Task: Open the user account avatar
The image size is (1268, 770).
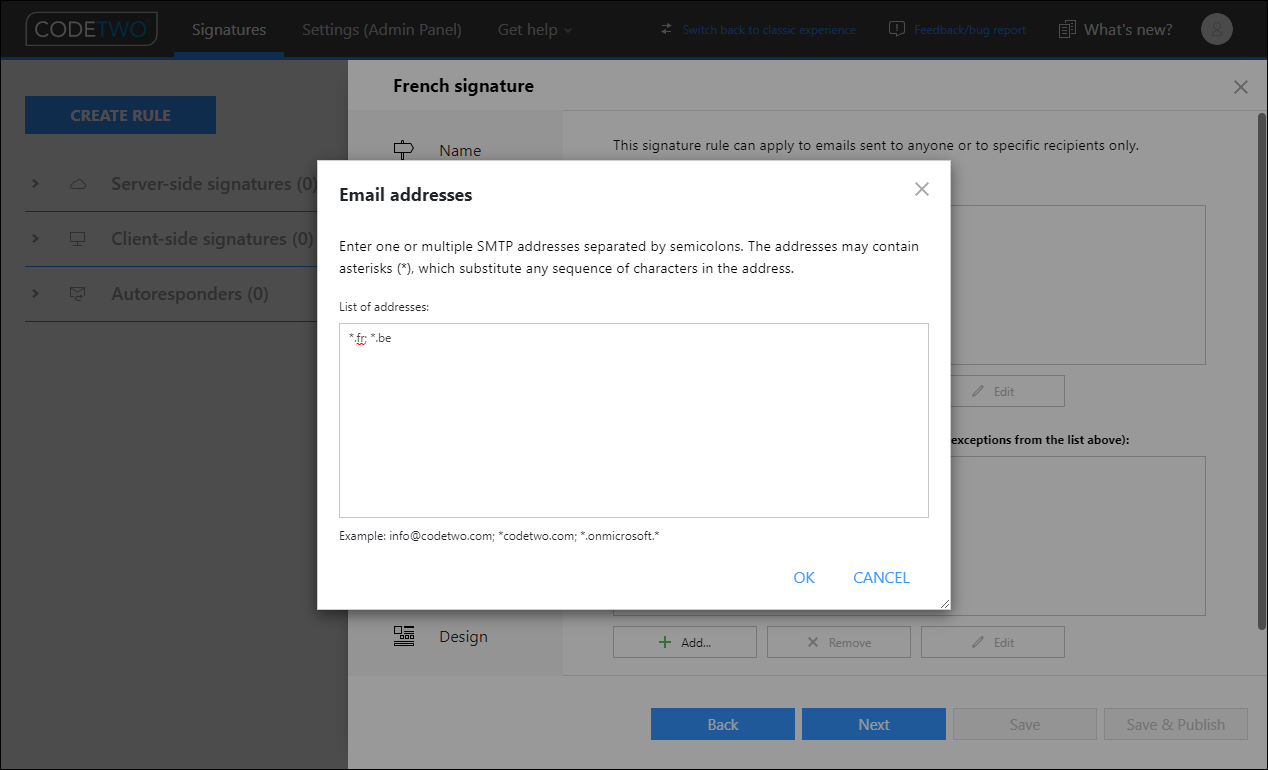Action: coord(1216,29)
